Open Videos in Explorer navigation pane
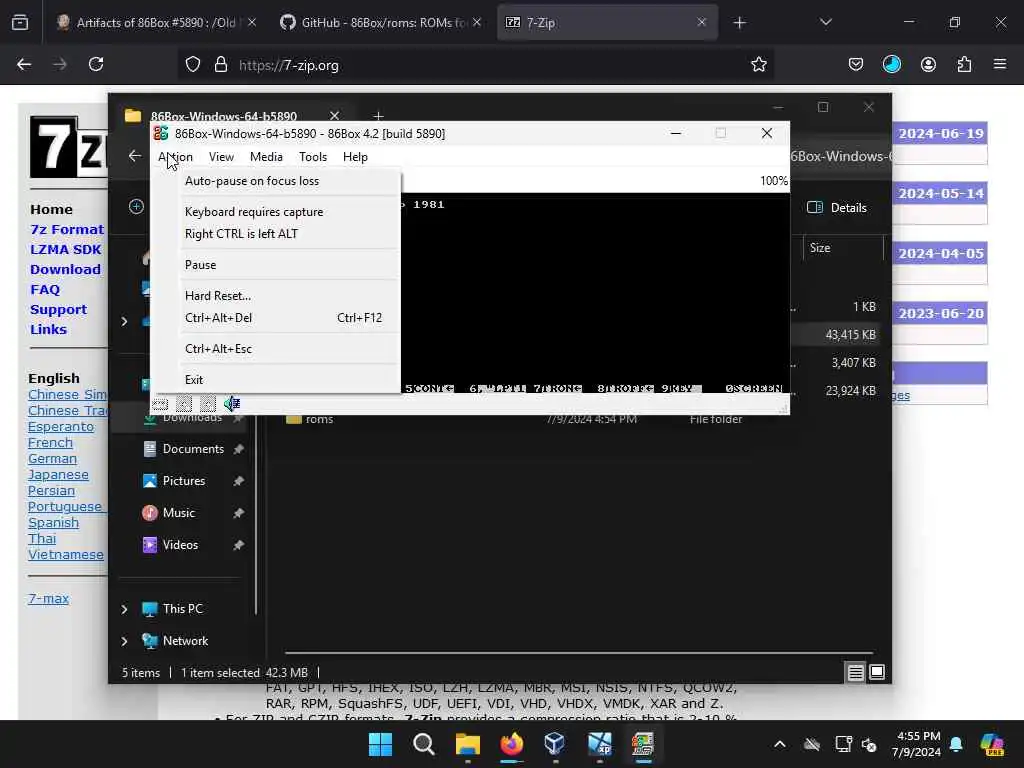Screen dimensions: 1024x768 (180, 545)
